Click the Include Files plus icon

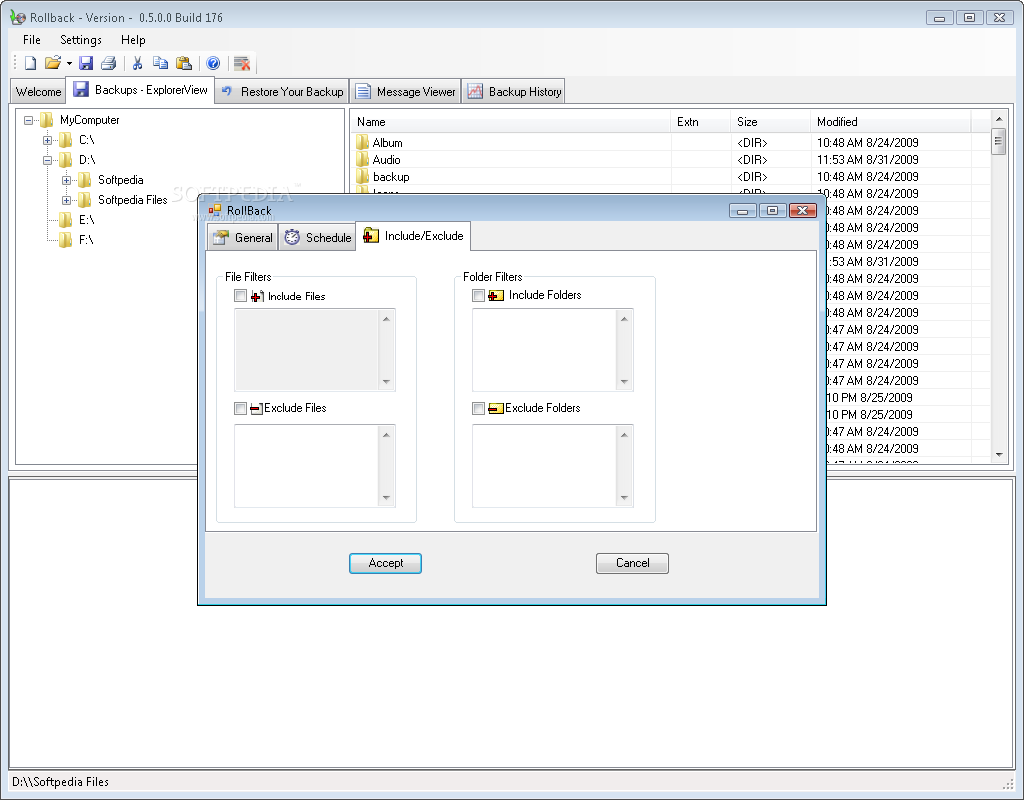pyautogui.click(x=257, y=296)
